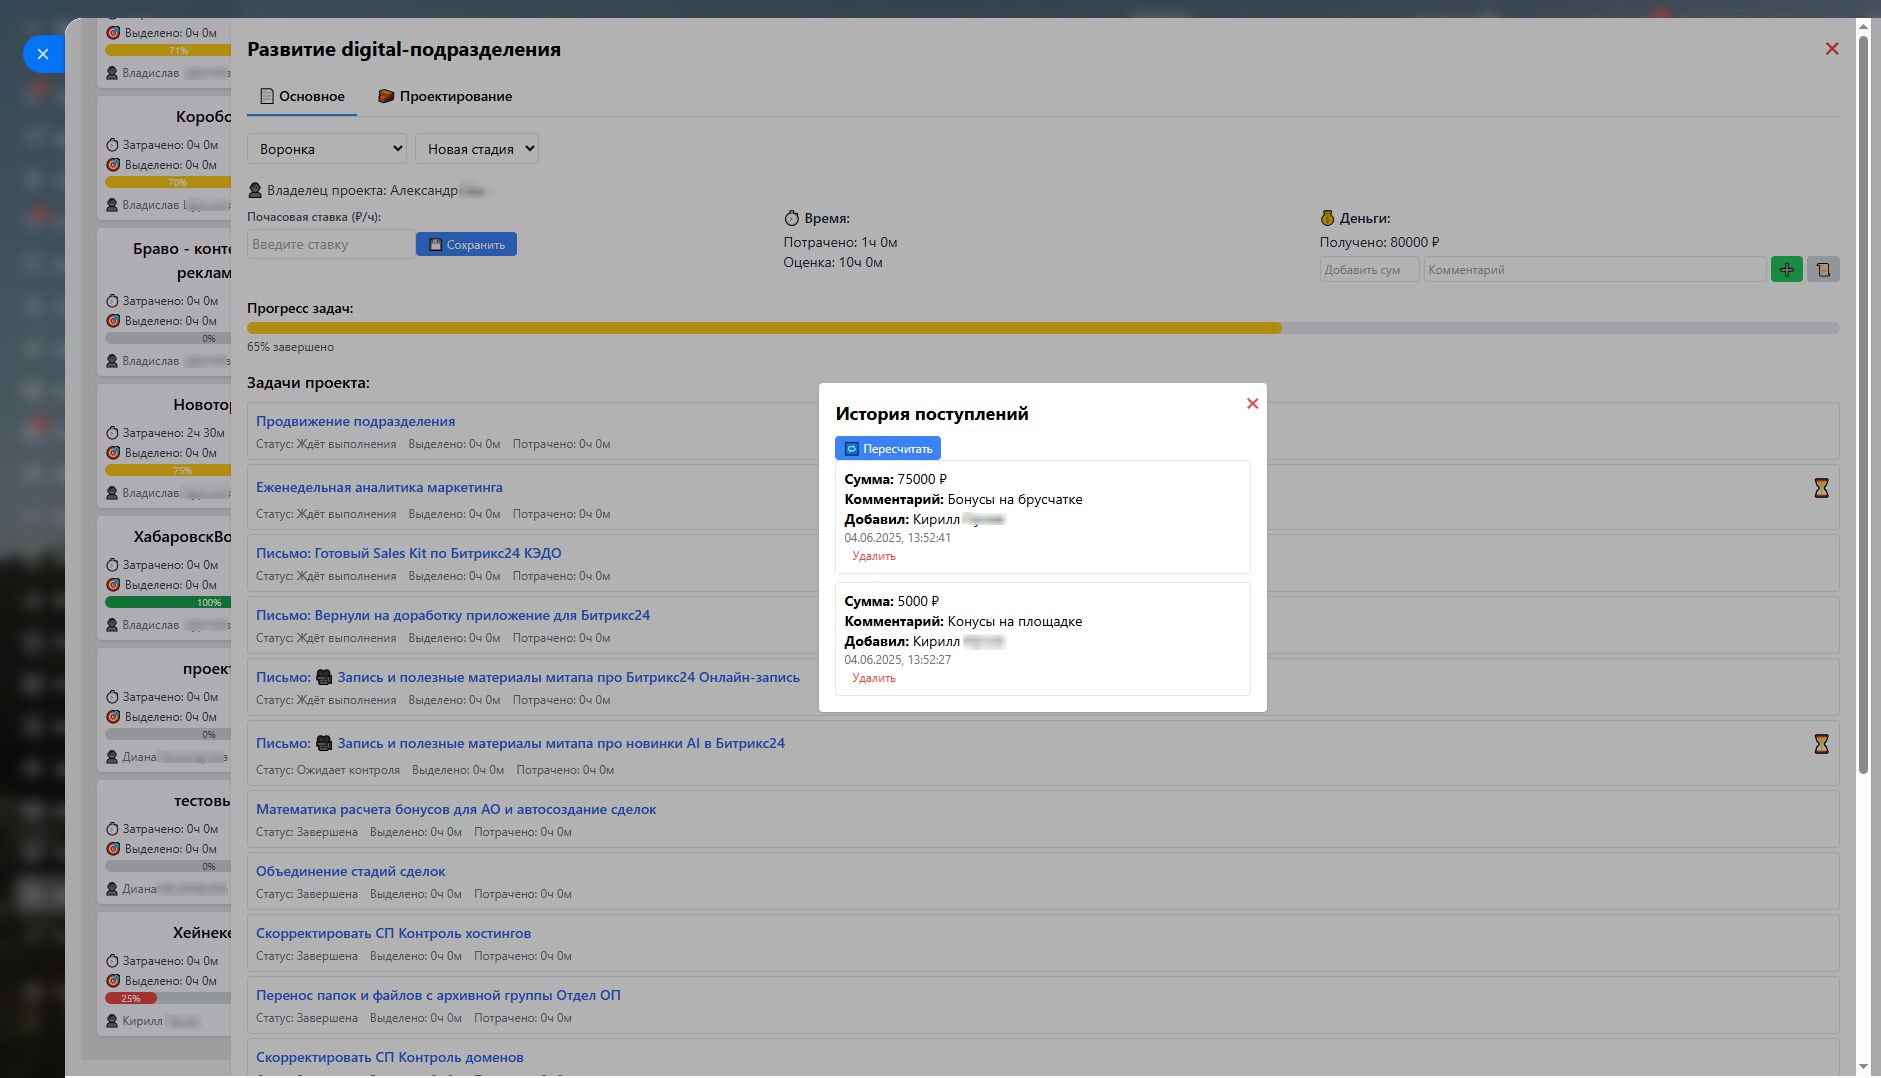
Task: Click the hourglass icon on Еженедельная аналитика маркетинга
Action: click(x=1821, y=488)
